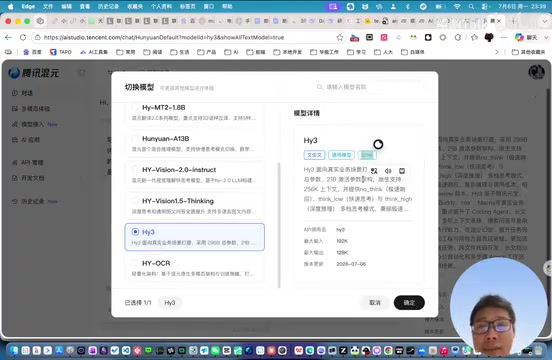Click the model list vertical scrollbar

pos(279,225)
